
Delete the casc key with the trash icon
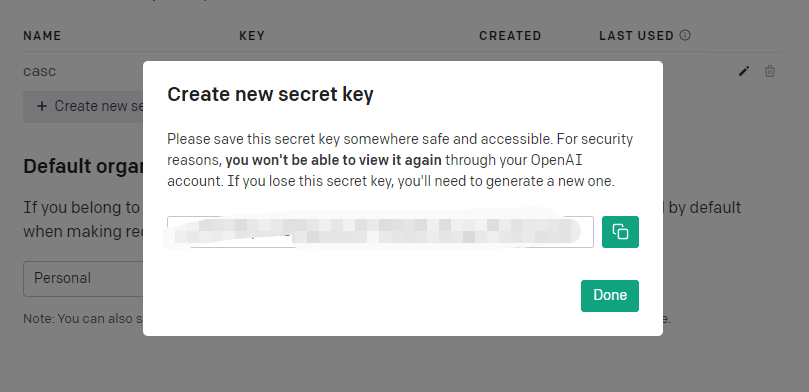[x=770, y=71]
